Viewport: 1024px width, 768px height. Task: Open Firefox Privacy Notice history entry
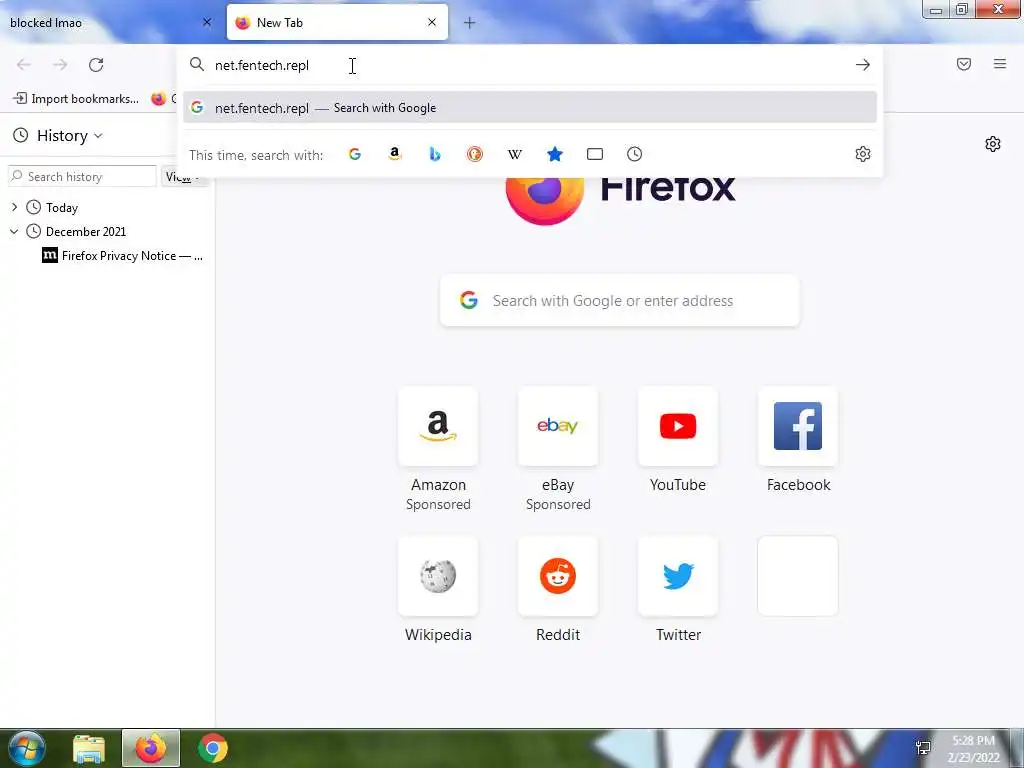coord(123,256)
